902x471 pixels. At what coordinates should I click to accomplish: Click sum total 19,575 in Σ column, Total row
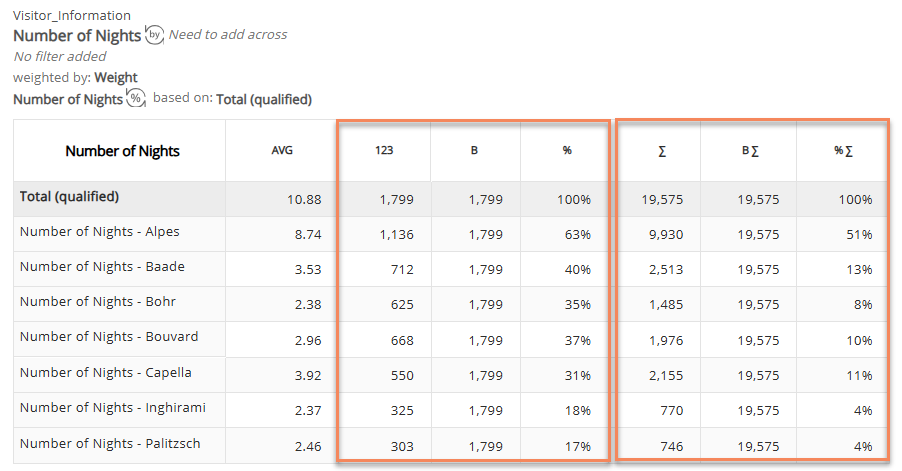663,200
